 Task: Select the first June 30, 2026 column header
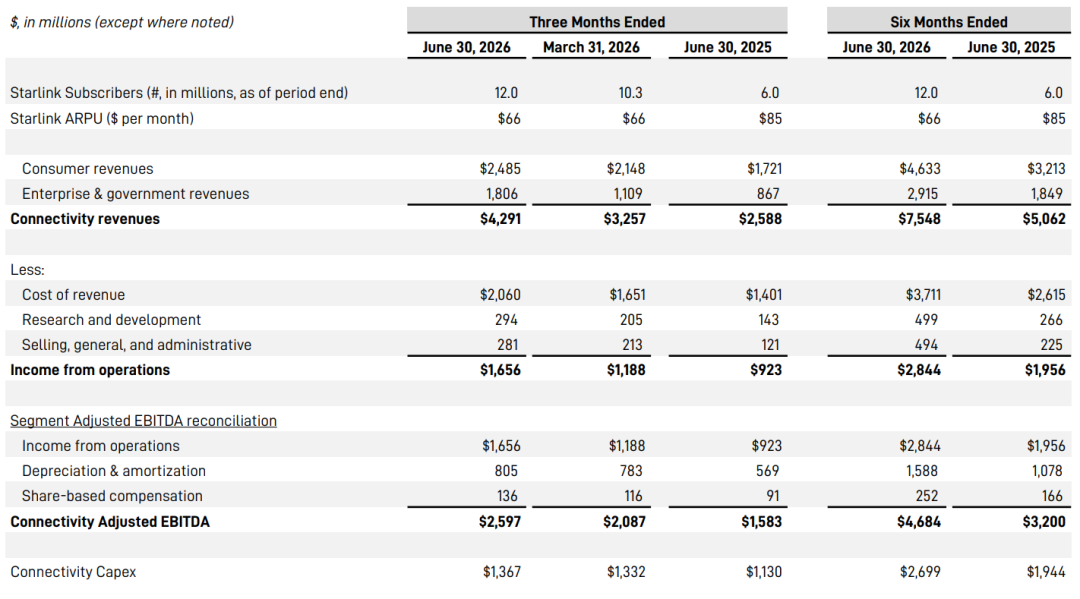click(466, 48)
